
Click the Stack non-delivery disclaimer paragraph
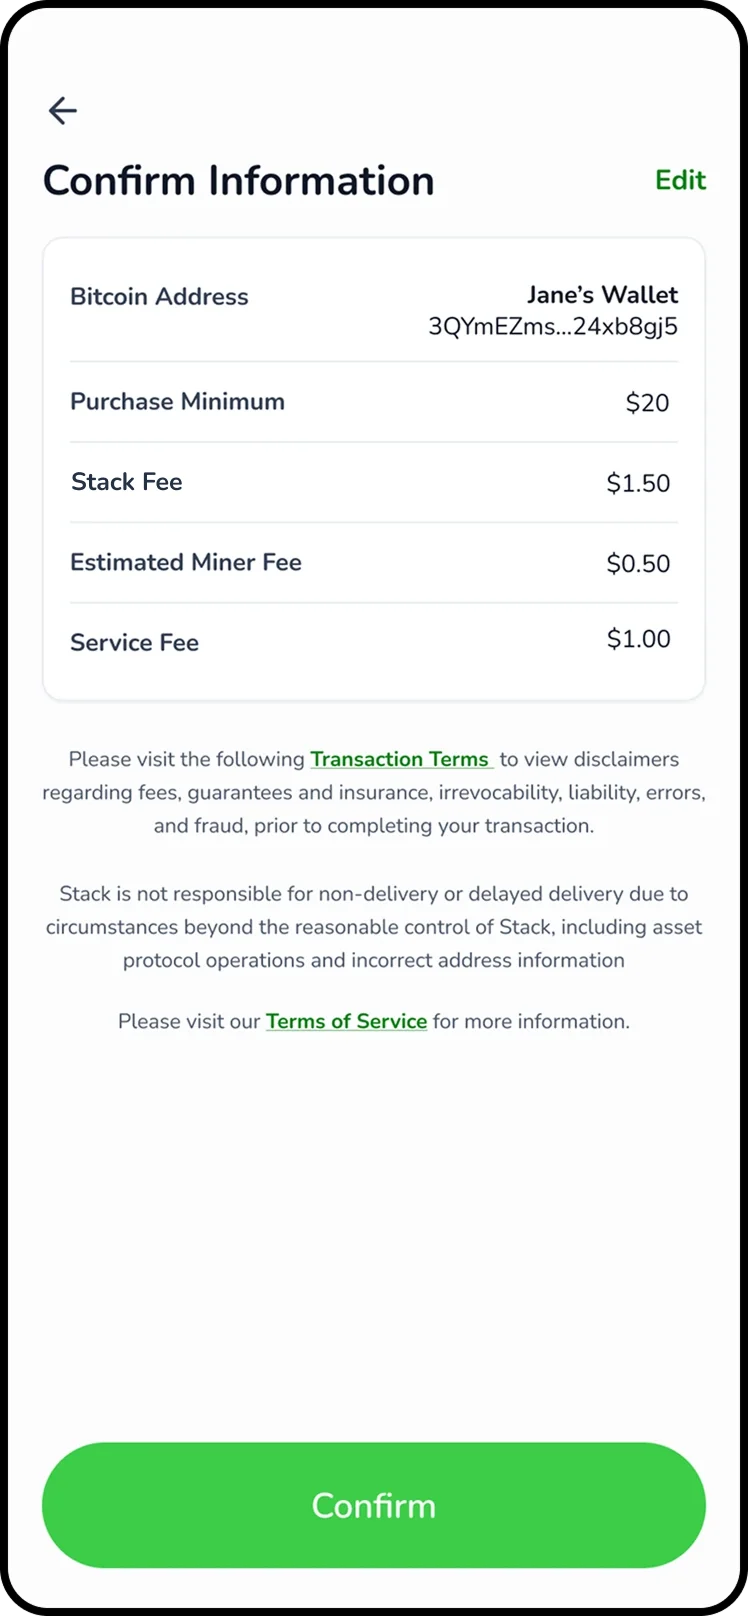(374, 927)
